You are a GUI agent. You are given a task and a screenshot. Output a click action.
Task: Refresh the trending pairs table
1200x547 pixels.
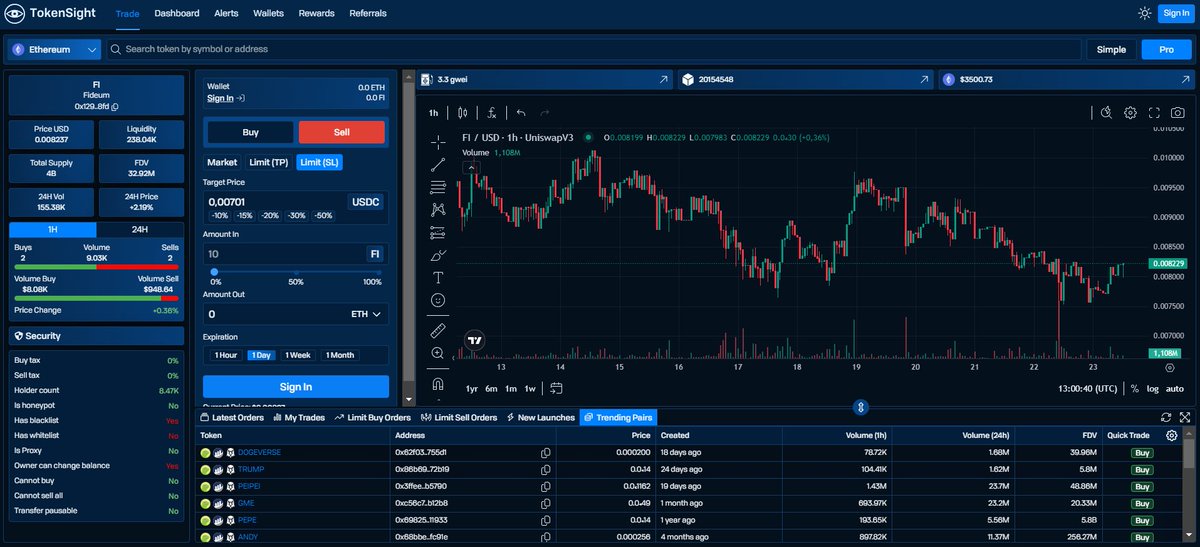[x=1166, y=417]
